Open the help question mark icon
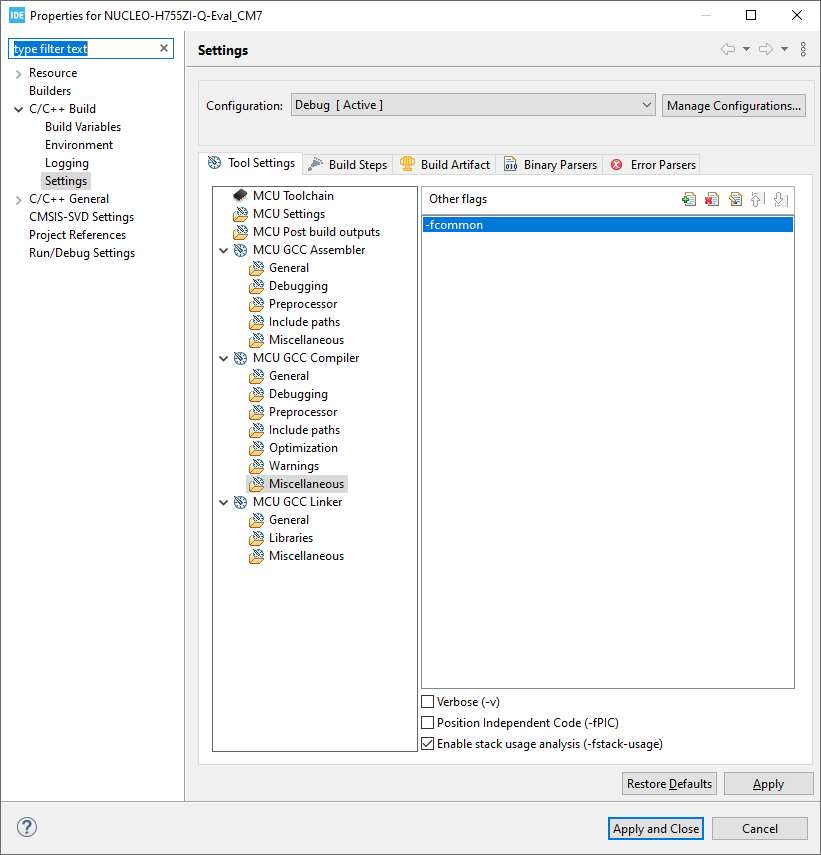821x855 pixels. click(27, 827)
